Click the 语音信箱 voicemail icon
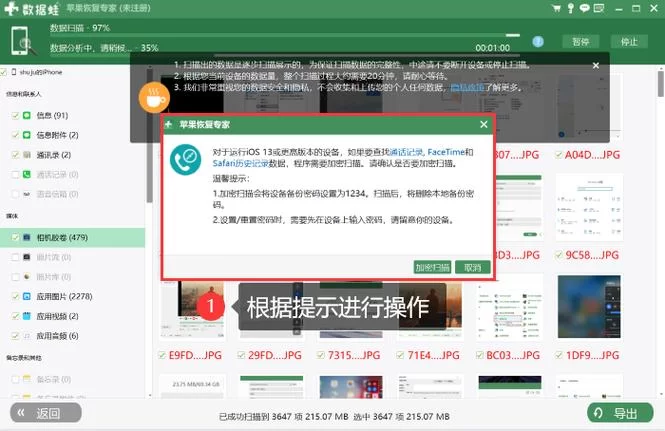The width and height of the screenshot is (665, 431). pyautogui.click(x=27, y=194)
